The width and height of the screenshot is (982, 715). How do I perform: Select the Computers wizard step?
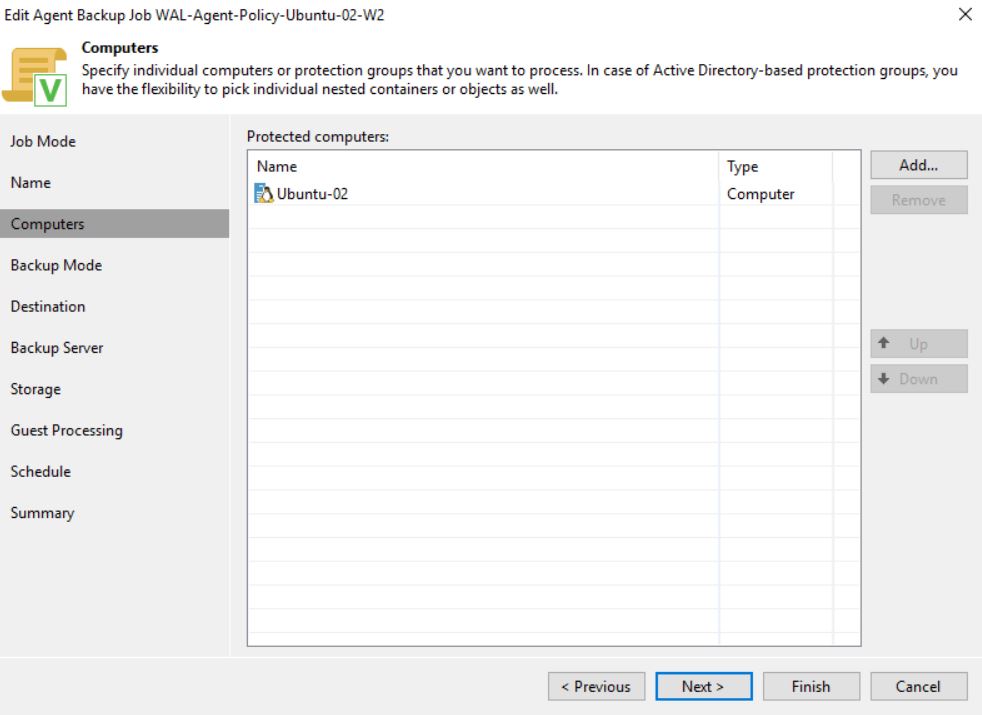click(x=115, y=224)
